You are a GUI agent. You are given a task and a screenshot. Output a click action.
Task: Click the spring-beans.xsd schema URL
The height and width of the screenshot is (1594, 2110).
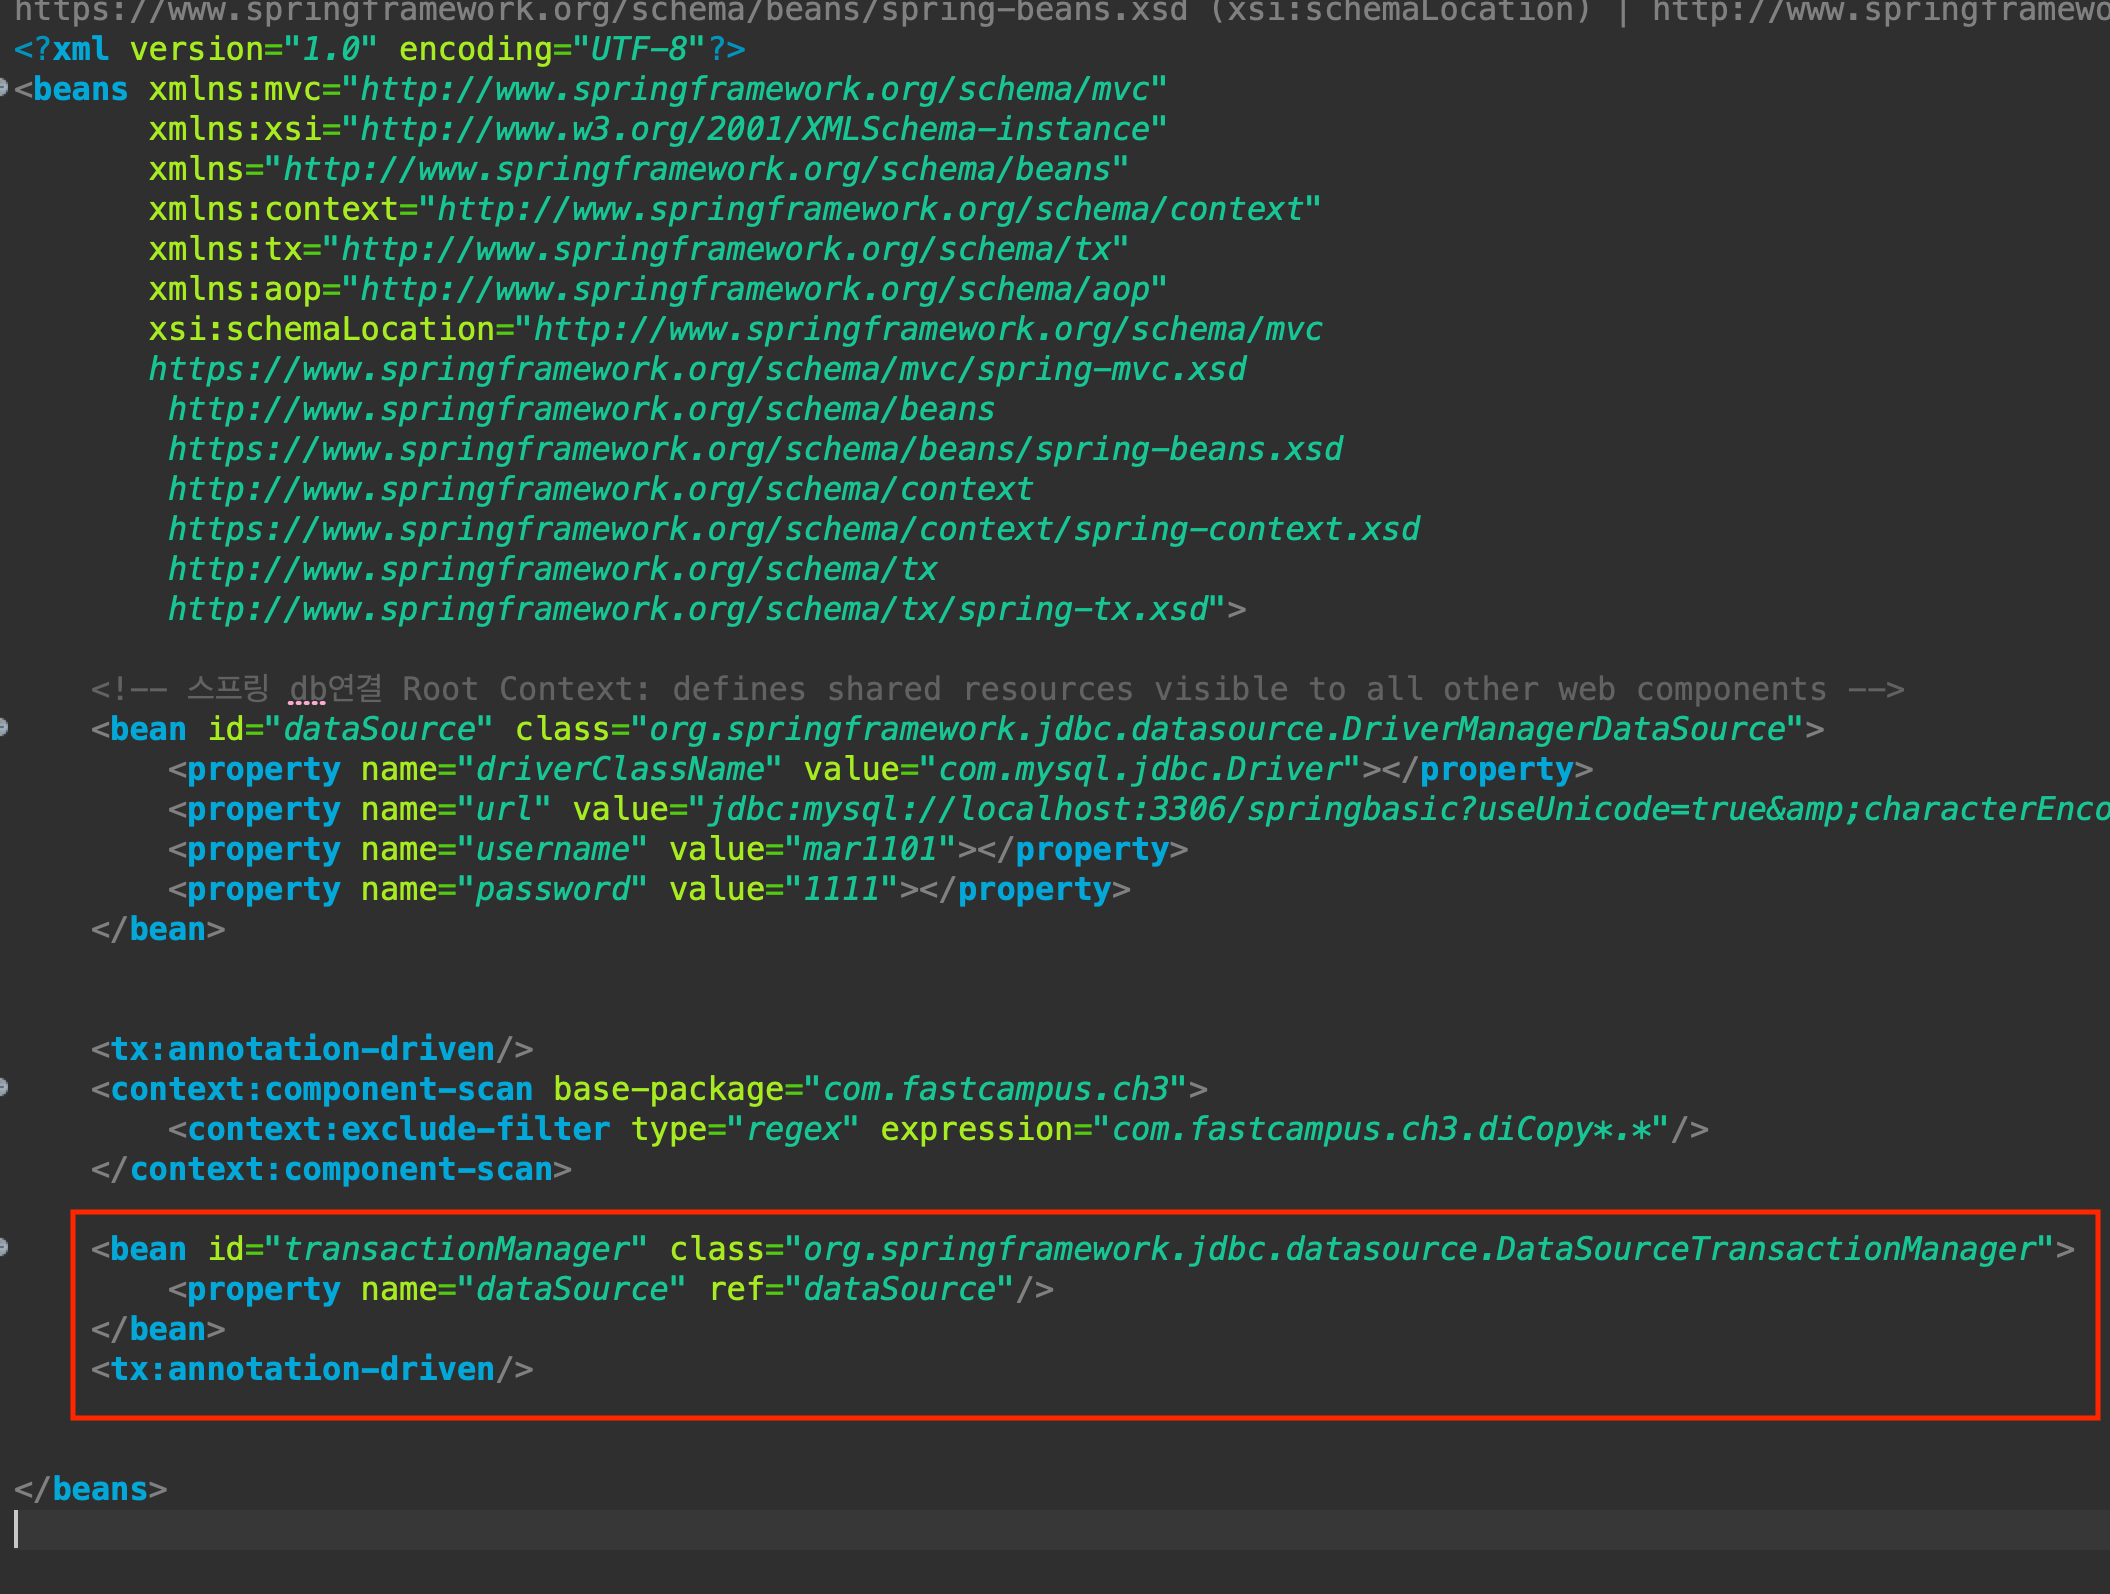pyautogui.click(x=755, y=449)
